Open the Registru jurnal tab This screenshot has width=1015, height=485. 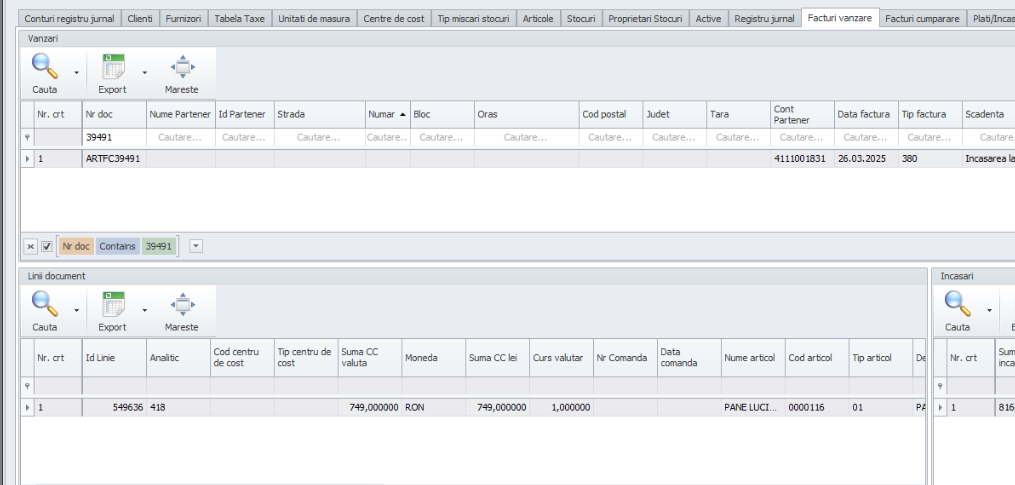click(764, 20)
